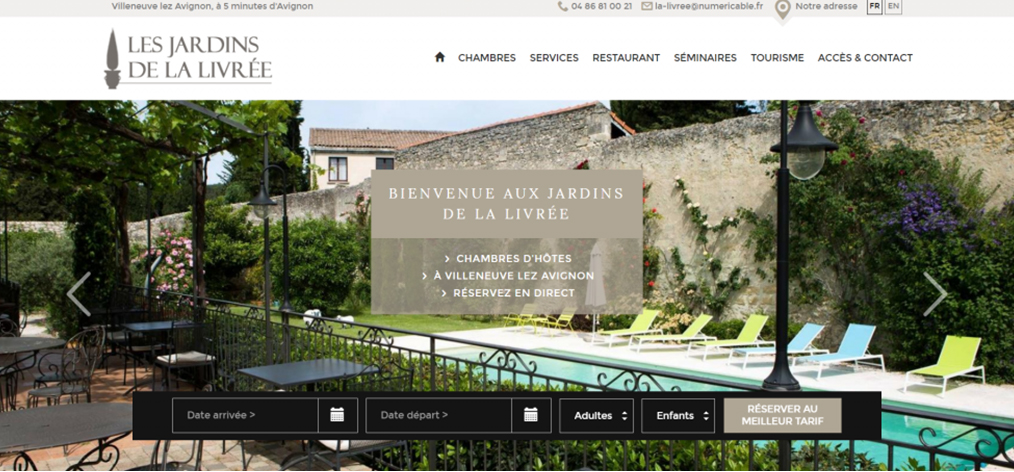The width and height of the screenshot is (1014, 472).
Task: Click the email envelope icon
Action: (647, 6)
